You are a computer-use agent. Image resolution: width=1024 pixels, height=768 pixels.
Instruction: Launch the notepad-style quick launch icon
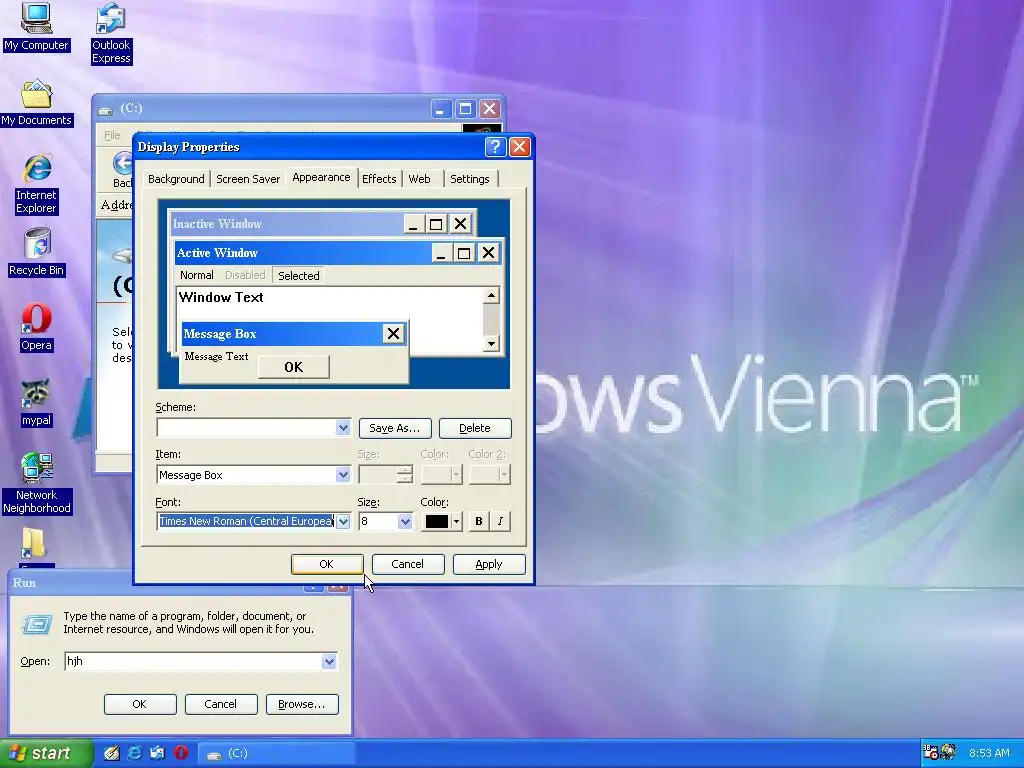point(112,753)
